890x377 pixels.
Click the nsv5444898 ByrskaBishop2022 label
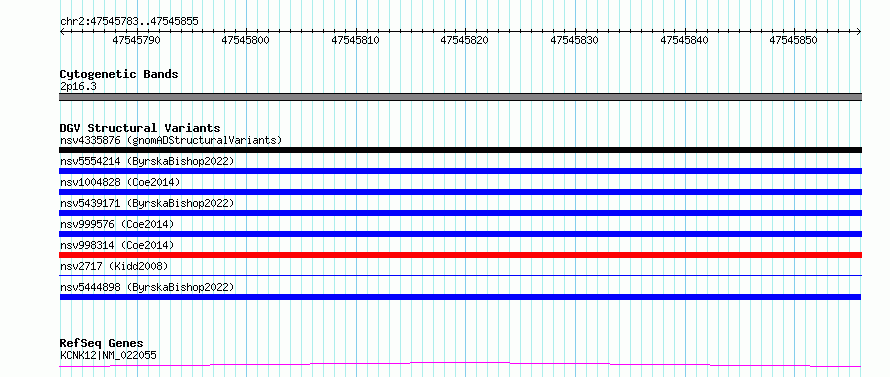point(147,287)
